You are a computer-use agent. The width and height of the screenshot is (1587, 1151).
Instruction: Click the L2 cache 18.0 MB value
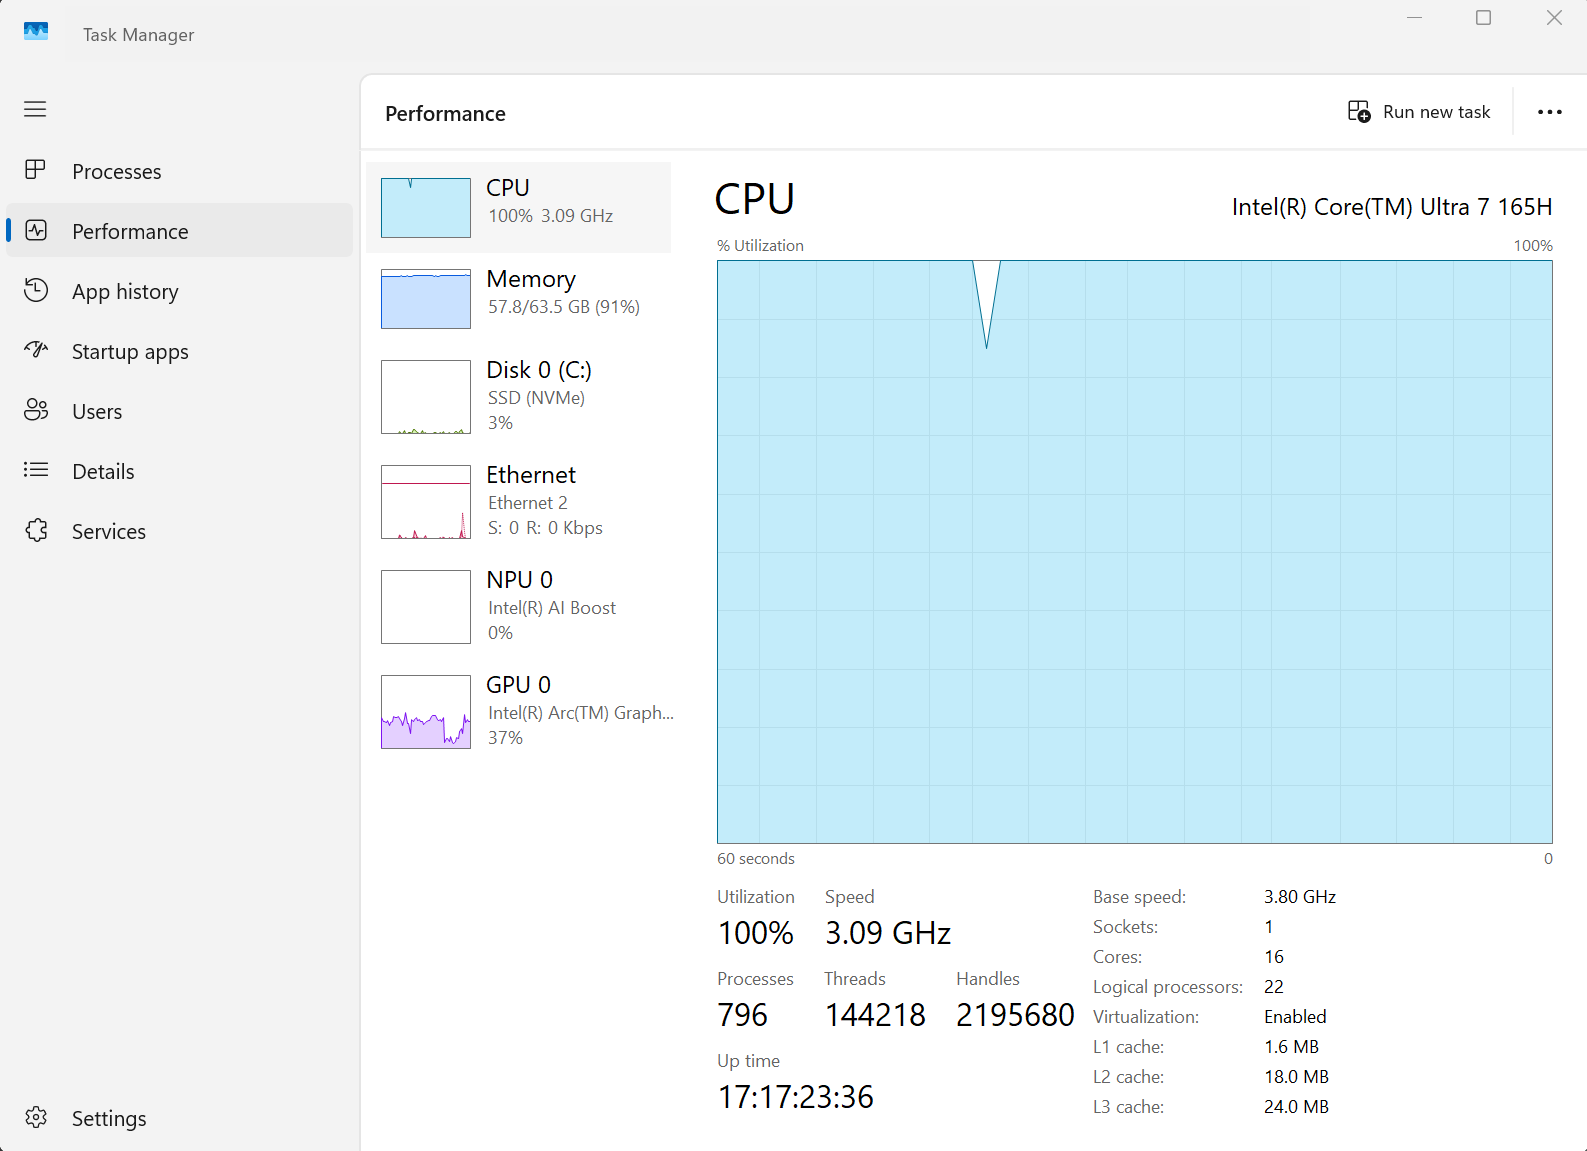[1297, 1077]
